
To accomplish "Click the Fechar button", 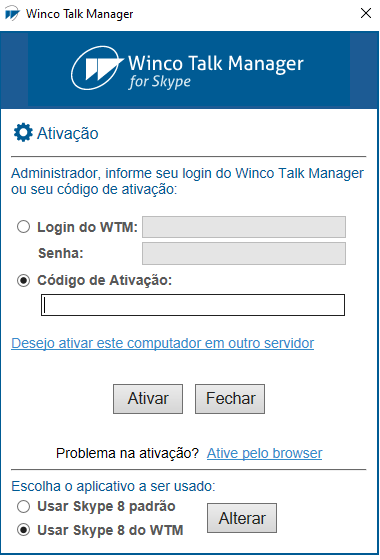I will point(230,399).
